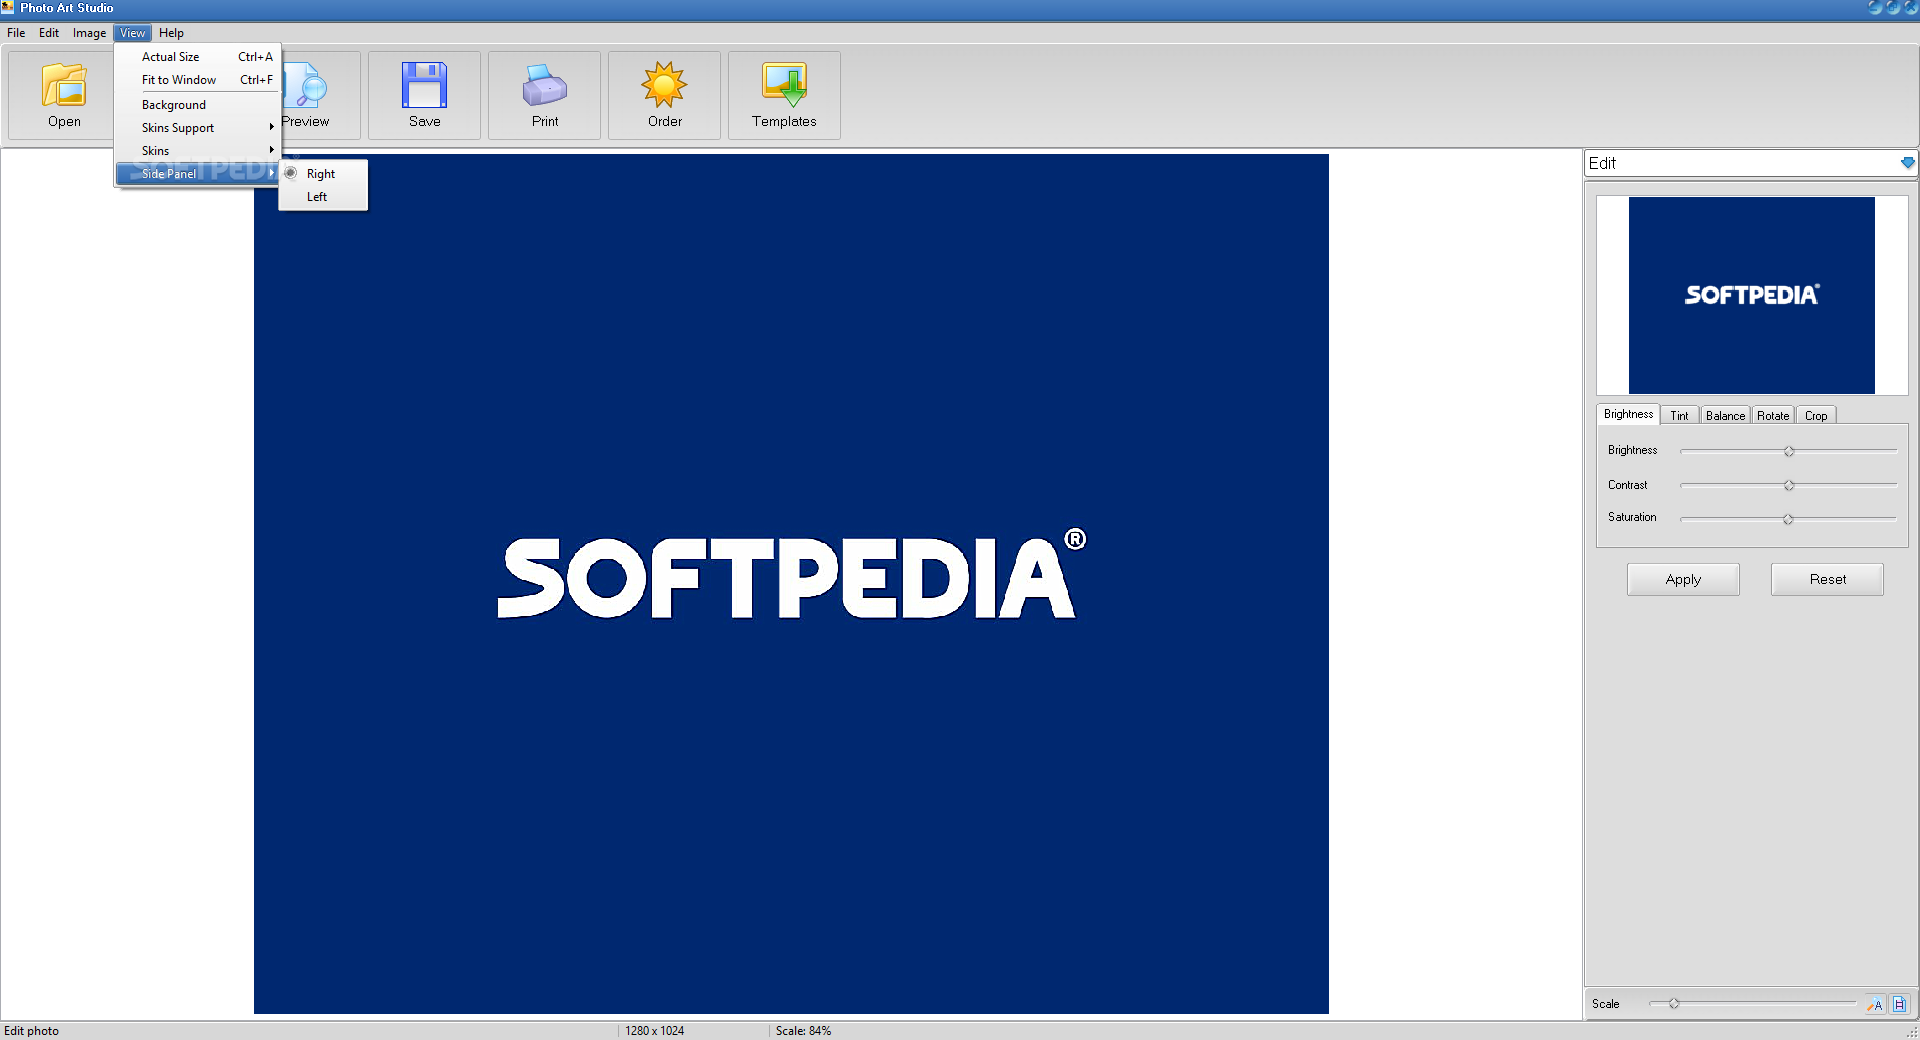Click the Photo Art Studio title bar icon

(8, 7)
